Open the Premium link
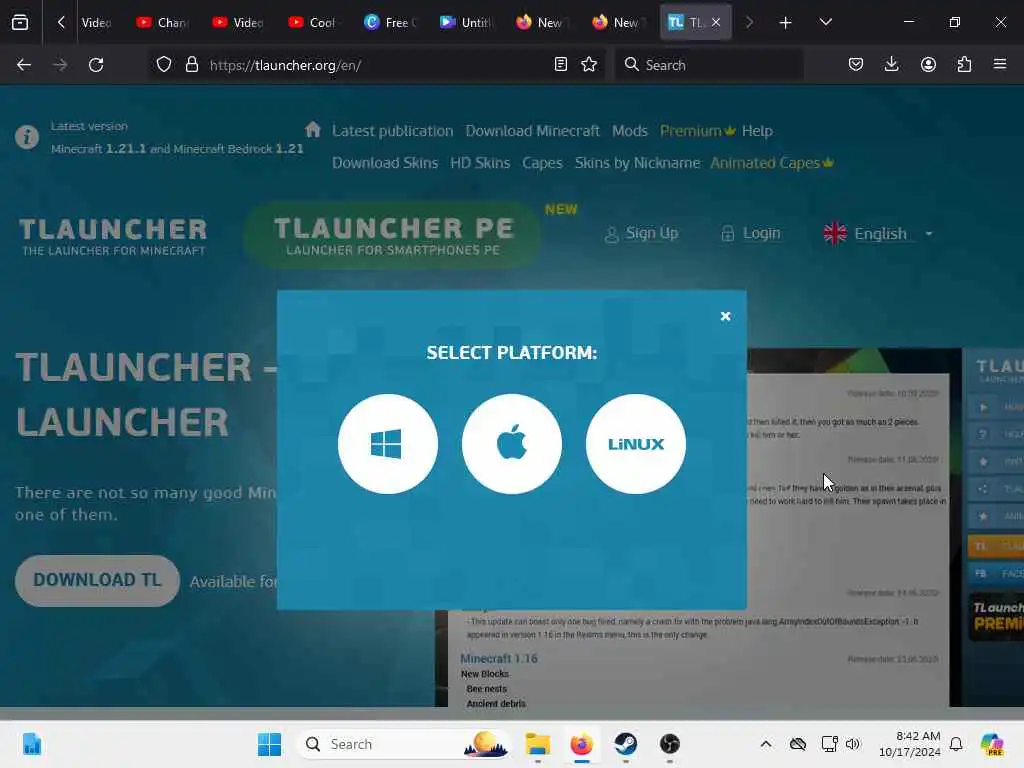1024x768 pixels. 697,131
